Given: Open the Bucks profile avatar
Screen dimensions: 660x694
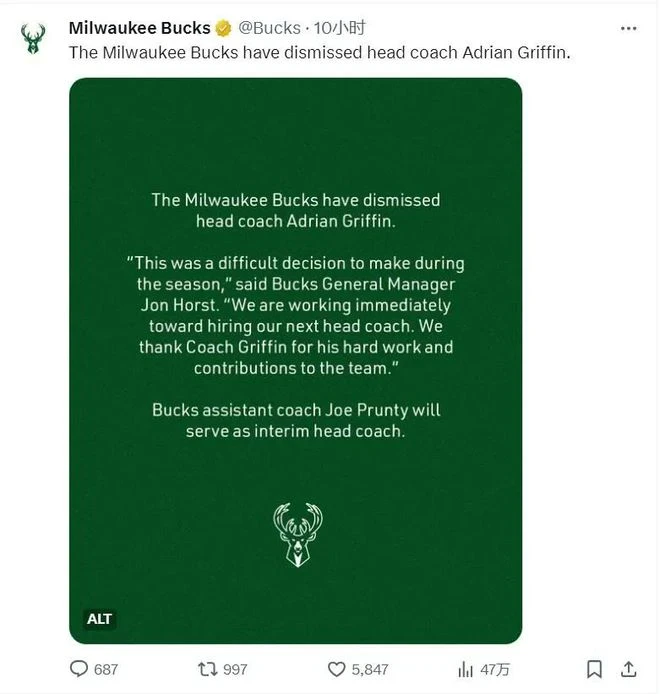Looking at the screenshot, I should 33,39.
